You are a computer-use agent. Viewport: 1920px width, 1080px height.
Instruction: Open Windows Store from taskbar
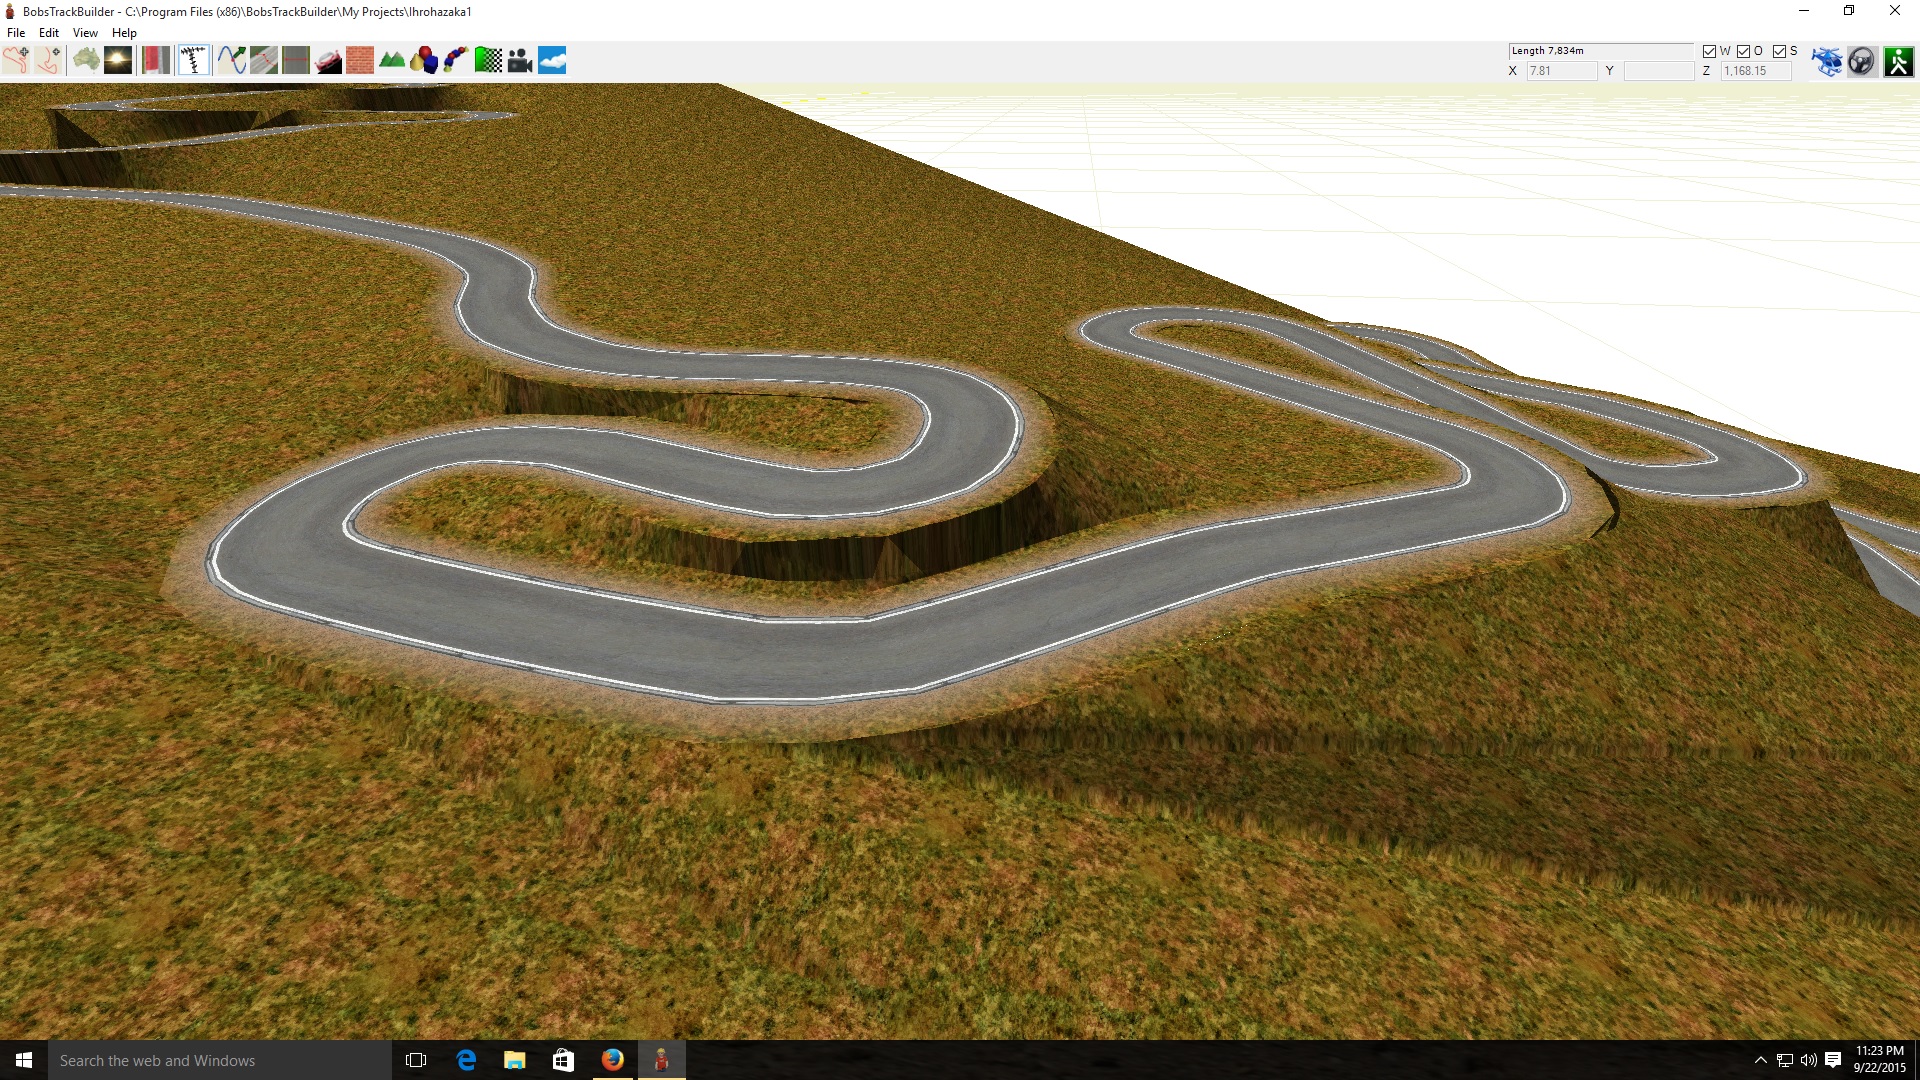(x=563, y=1060)
